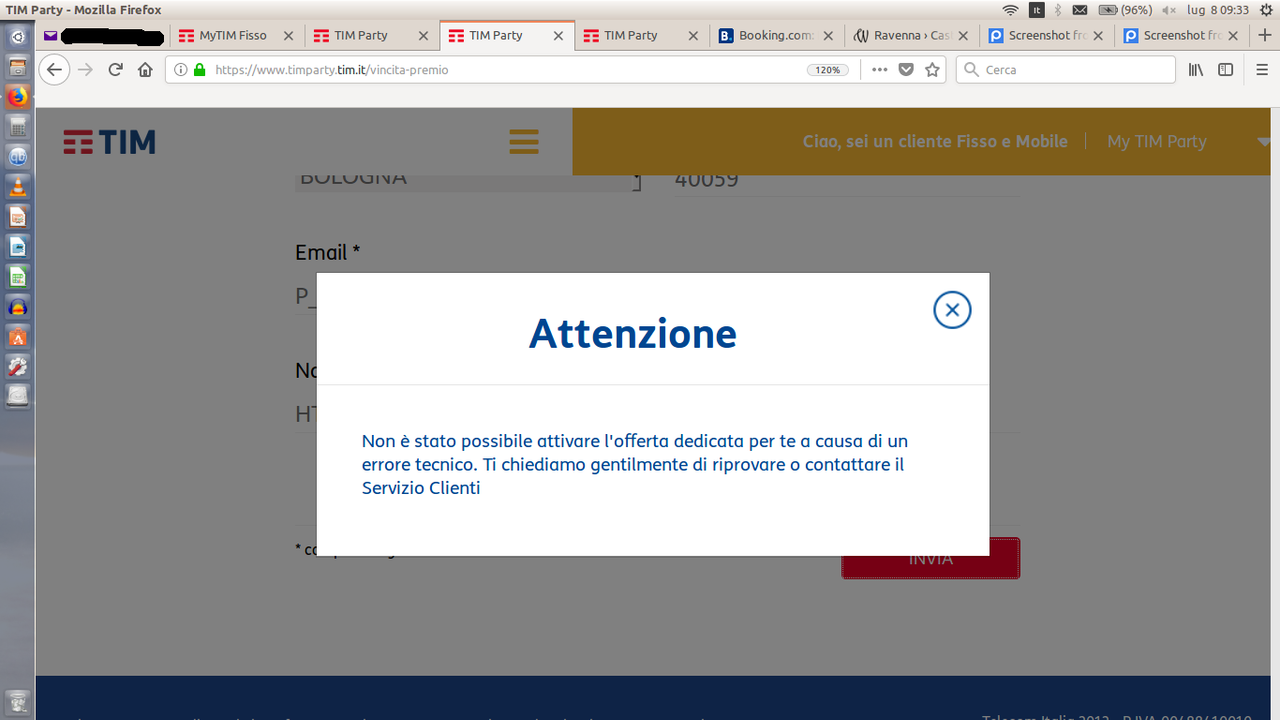
Task: Click the My TIM Party link
Action: [x=1157, y=142]
